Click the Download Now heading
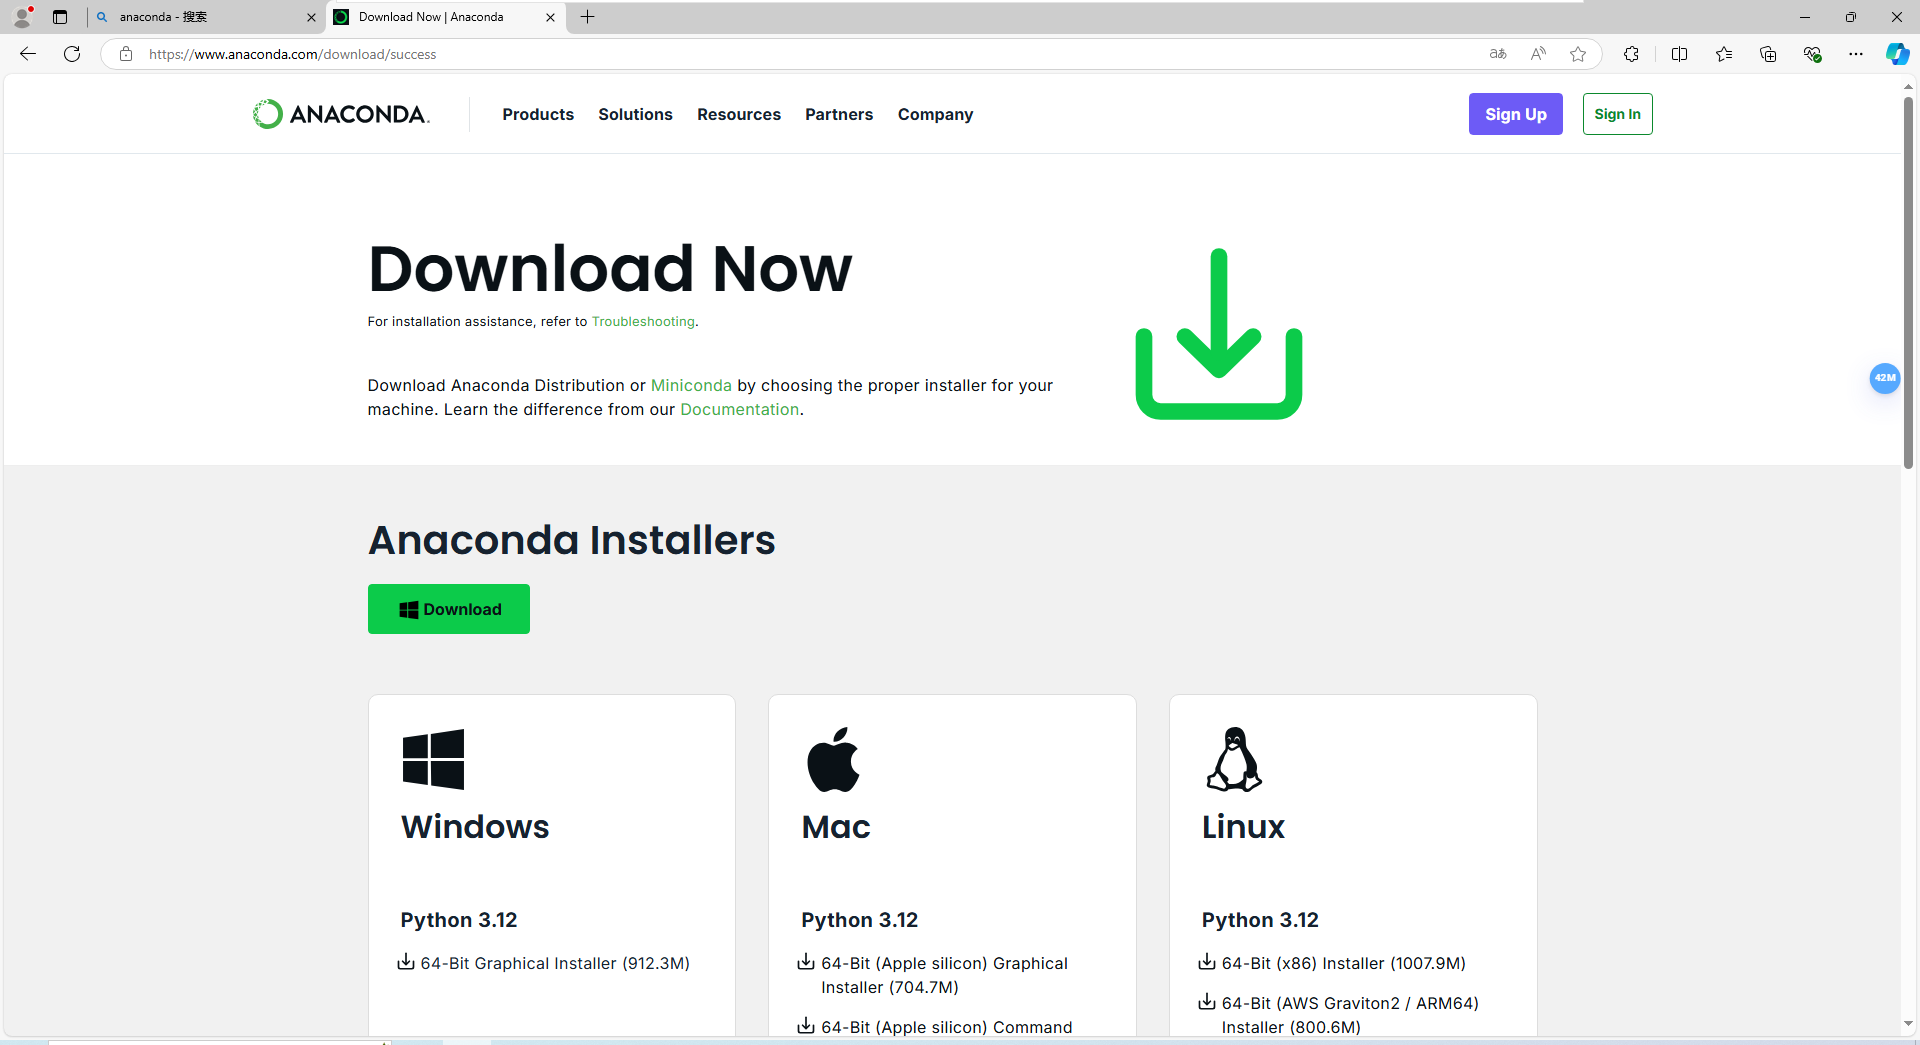The image size is (1920, 1045). pos(610,269)
